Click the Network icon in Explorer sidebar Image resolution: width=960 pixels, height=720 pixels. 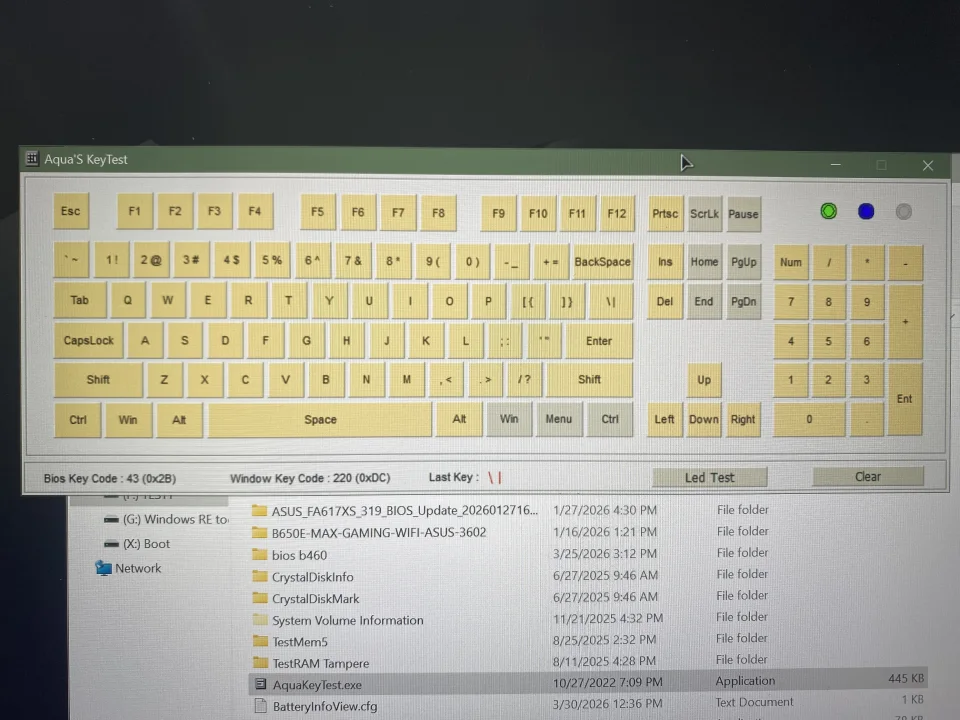pos(103,568)
